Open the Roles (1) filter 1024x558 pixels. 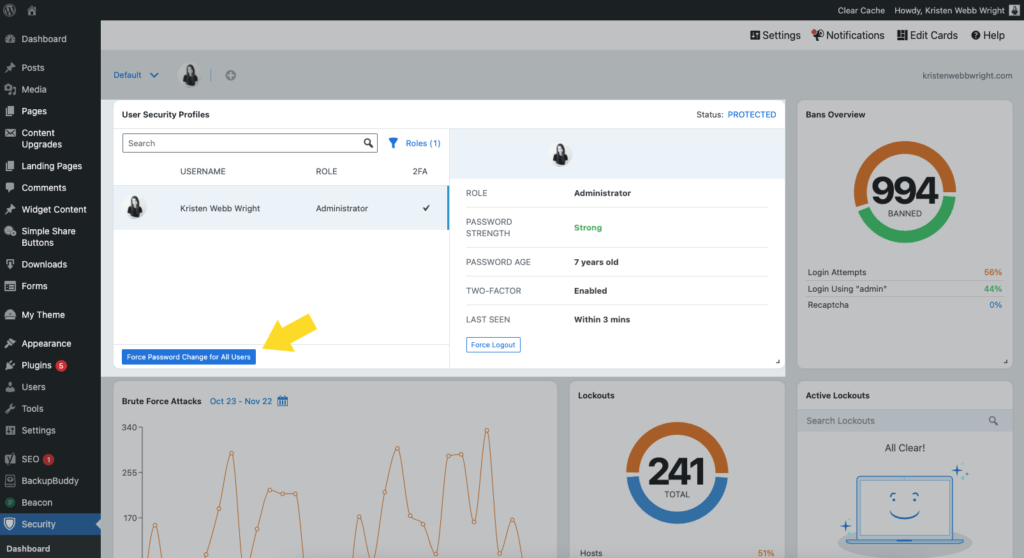pos(415,143)
